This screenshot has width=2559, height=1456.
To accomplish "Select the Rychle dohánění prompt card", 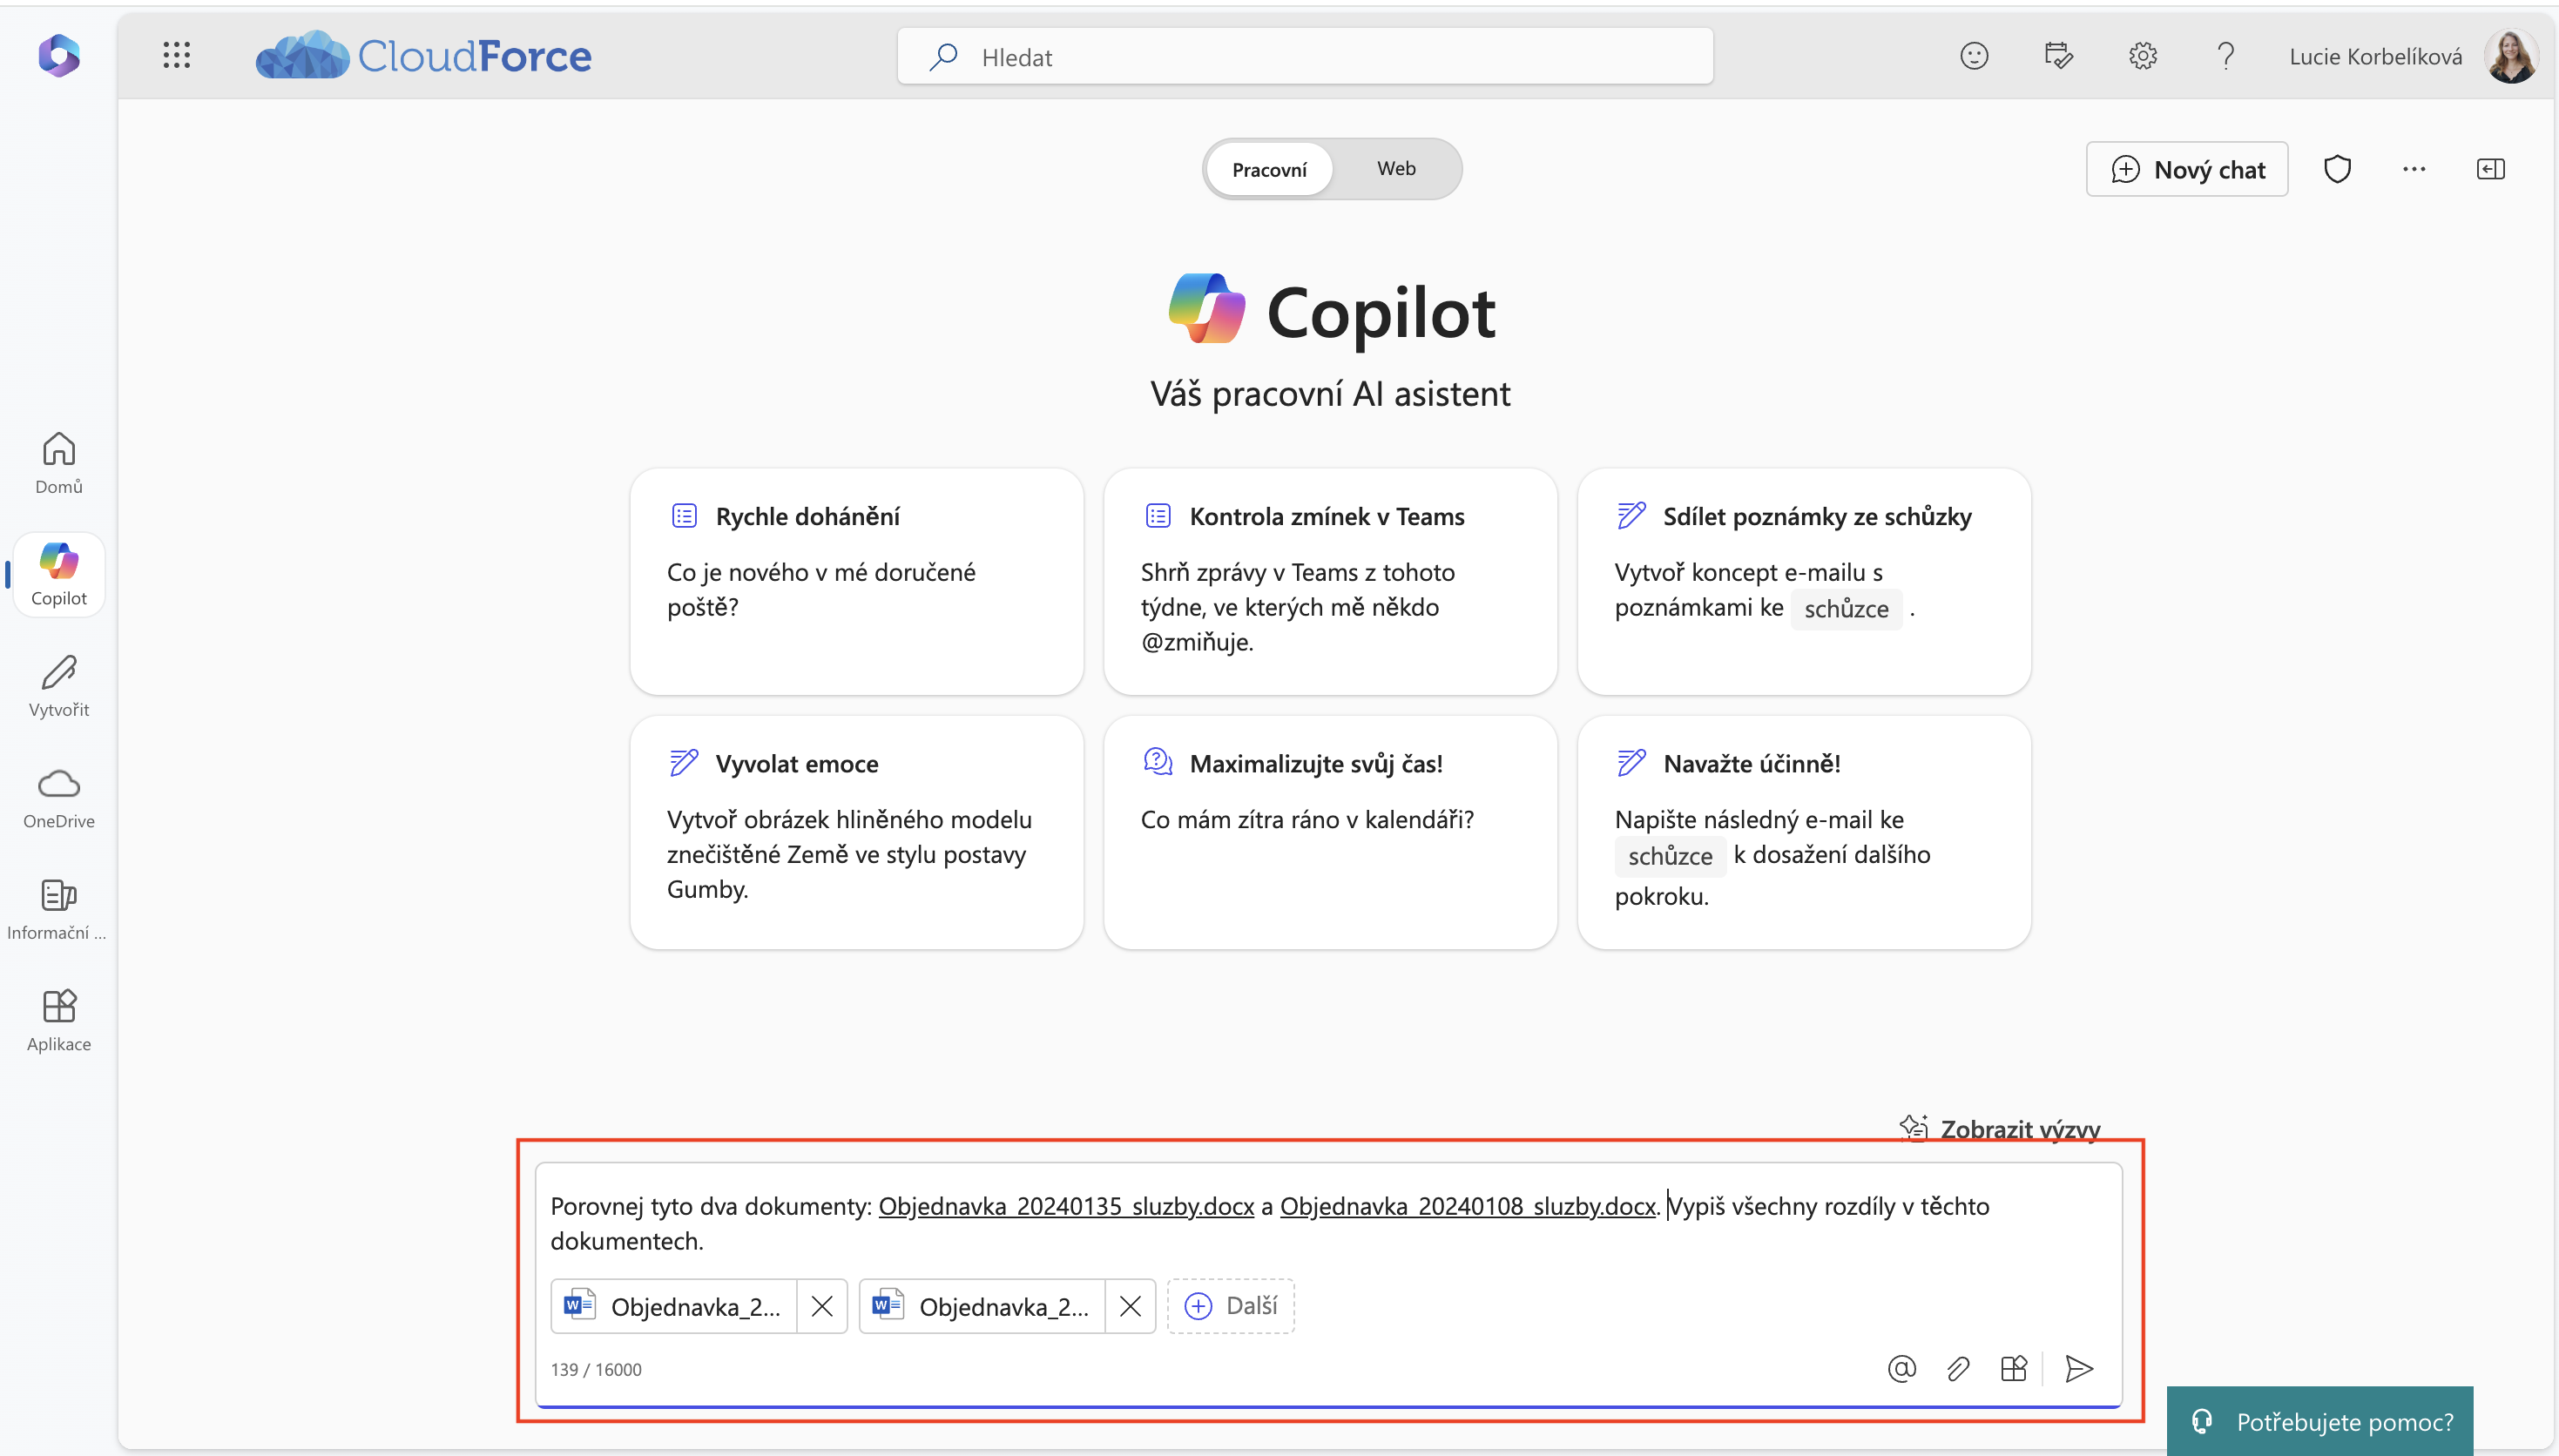I will point(856,581).
